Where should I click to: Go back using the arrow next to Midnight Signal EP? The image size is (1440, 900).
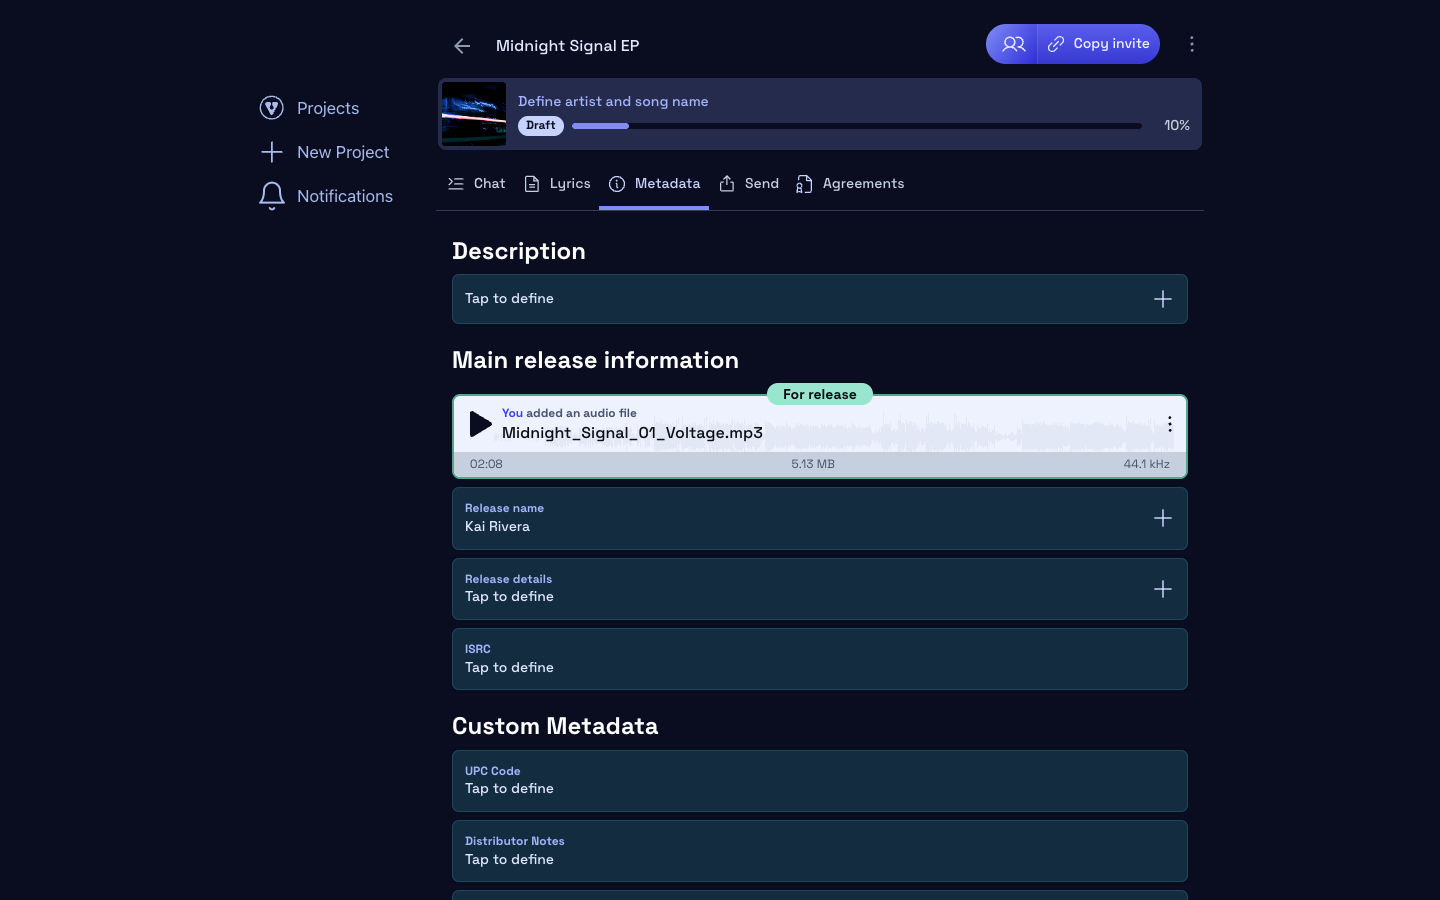[x=462, y=46]
